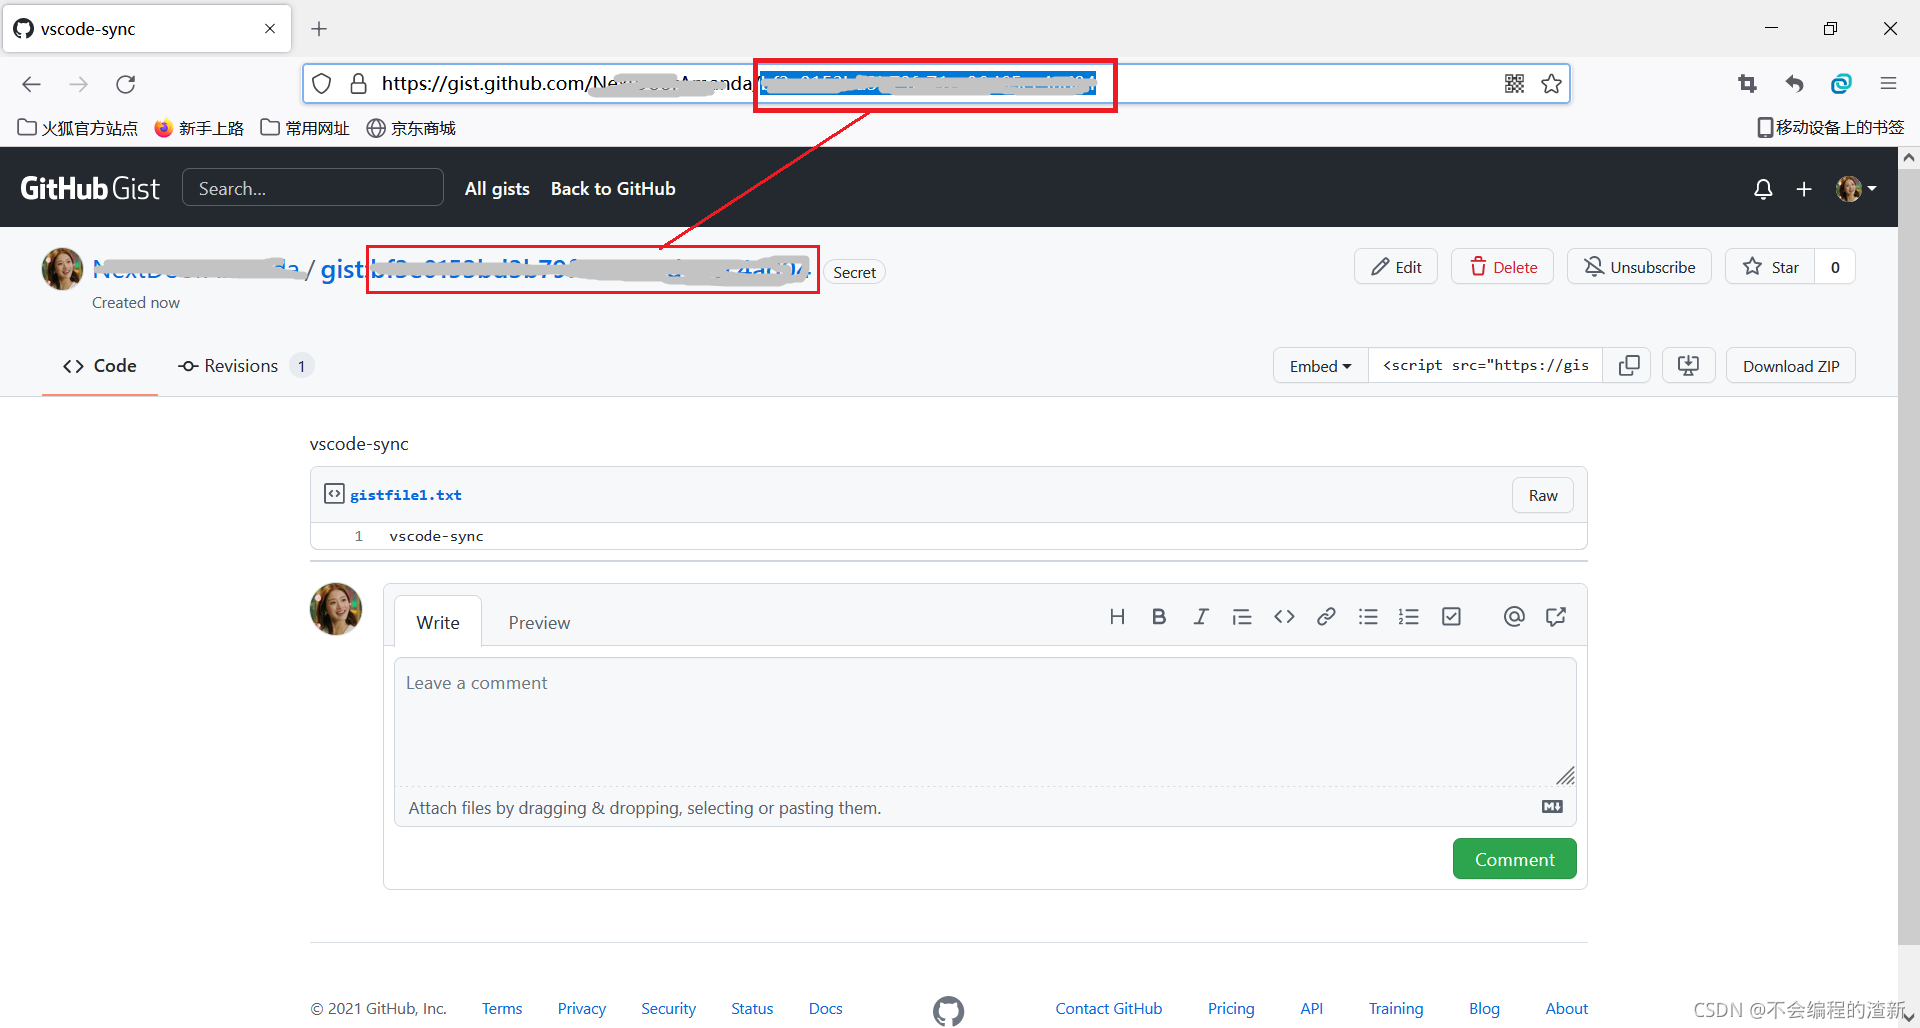Submit with the green Comment button
Image resolution: width=1920 pixels, height=1028 pixels.
click(1514, 859)
